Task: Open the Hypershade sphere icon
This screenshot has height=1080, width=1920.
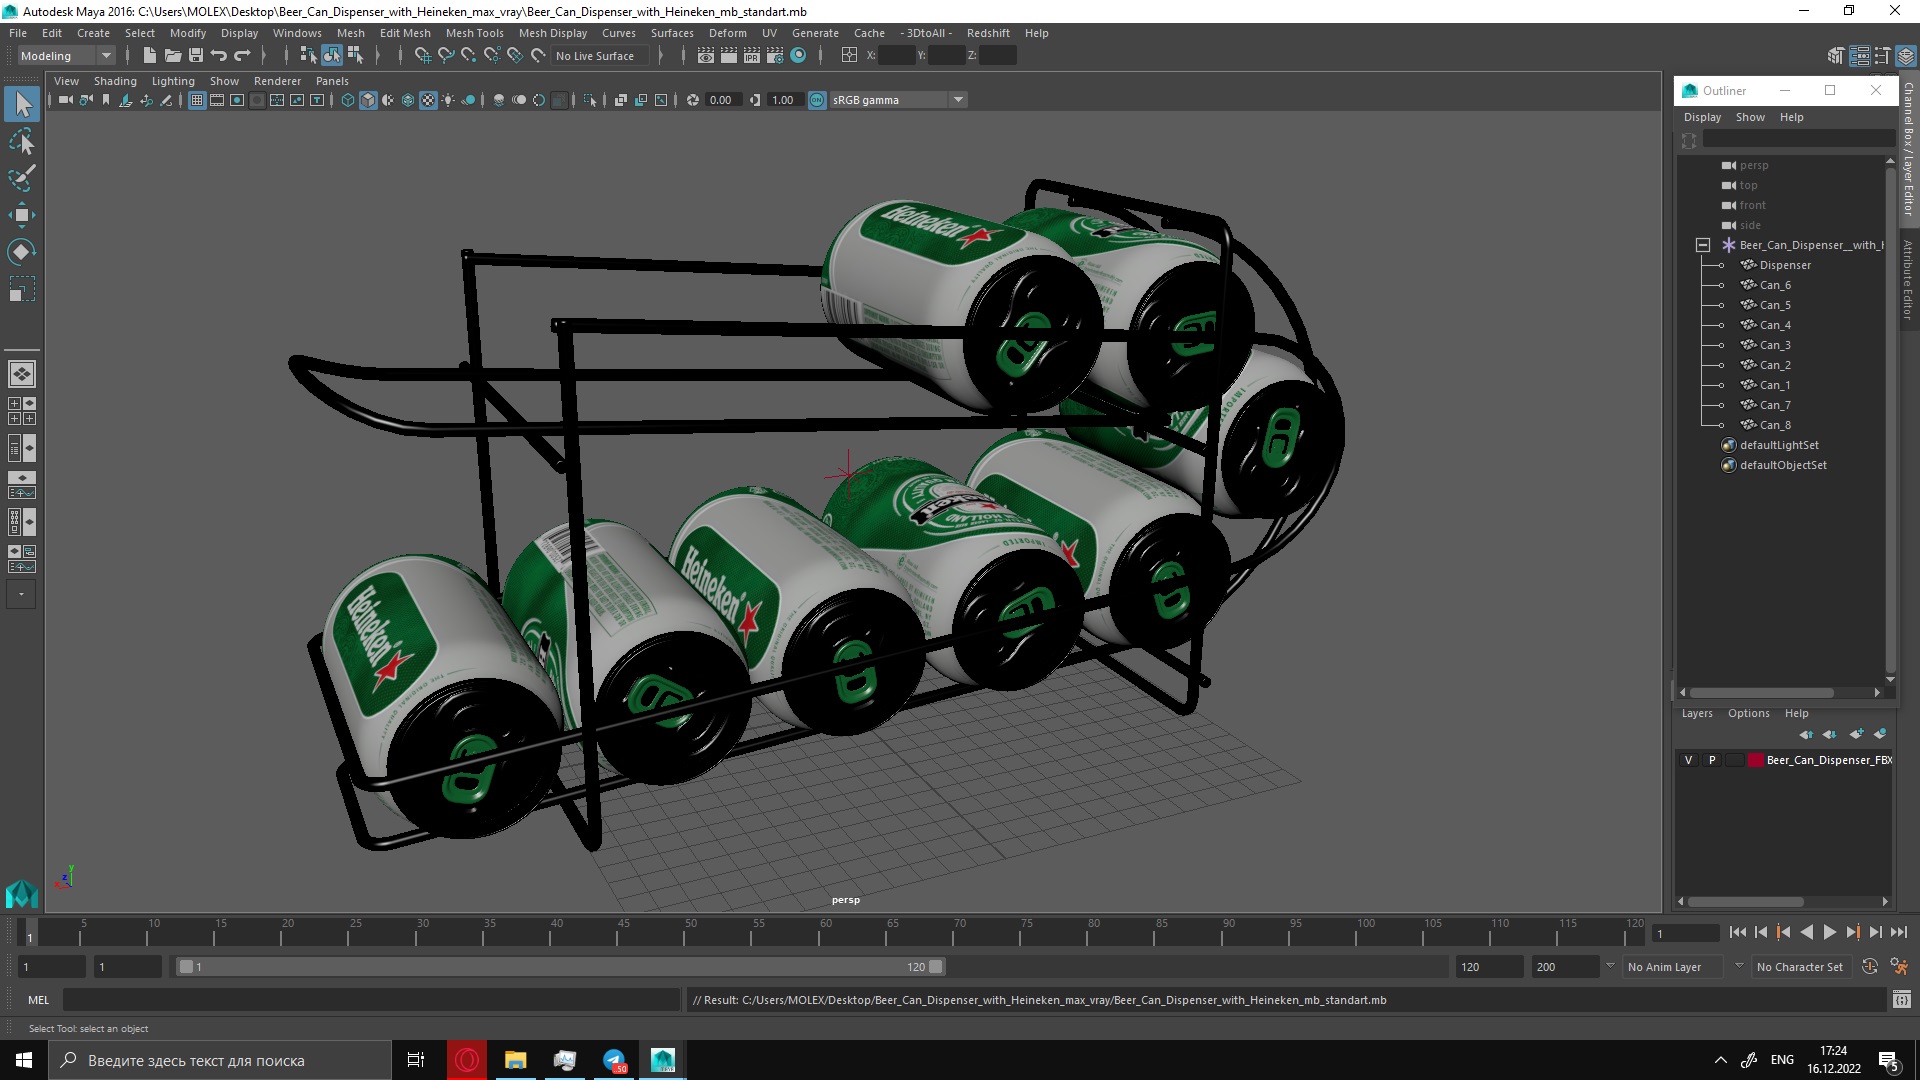Action: point(798,56)
